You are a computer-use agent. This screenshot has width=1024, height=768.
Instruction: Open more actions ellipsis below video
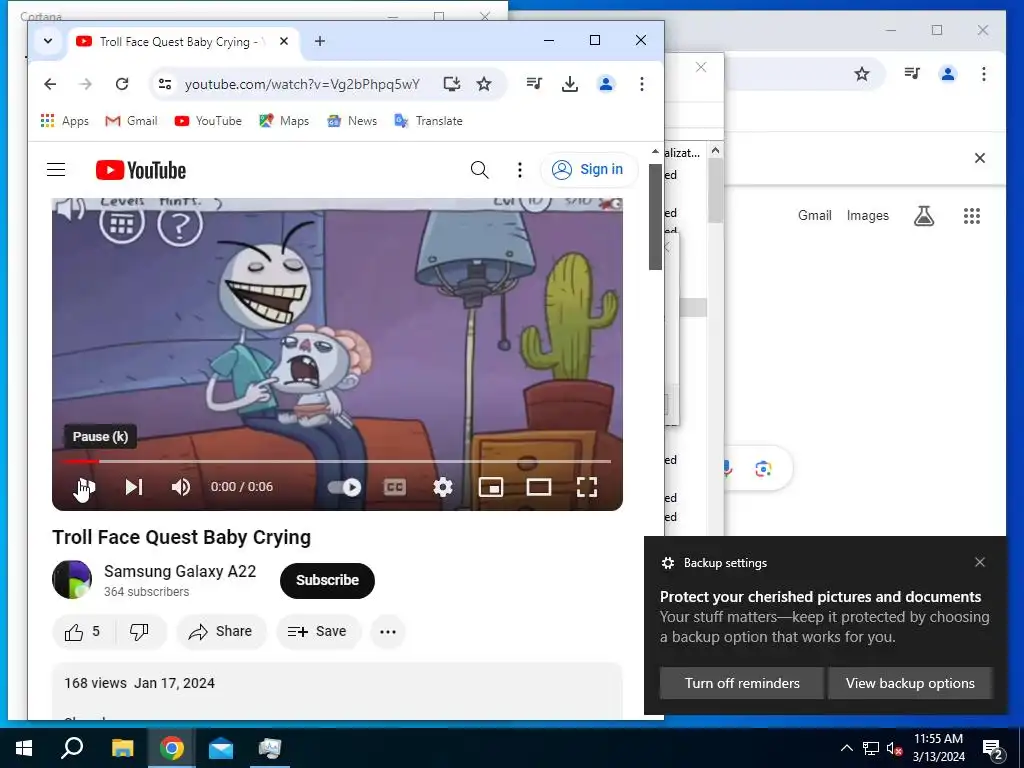(388, 632)
